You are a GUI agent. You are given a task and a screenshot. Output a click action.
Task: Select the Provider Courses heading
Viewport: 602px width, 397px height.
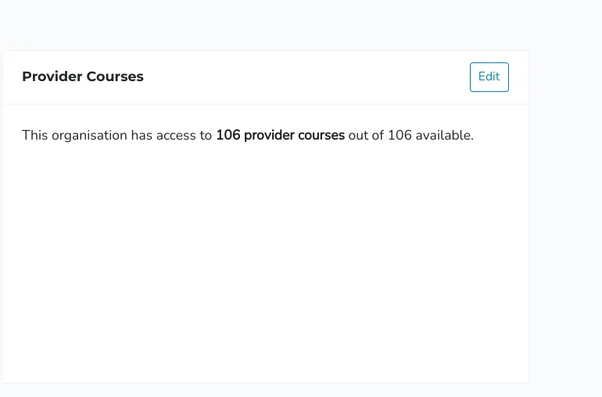pos(83,76)
